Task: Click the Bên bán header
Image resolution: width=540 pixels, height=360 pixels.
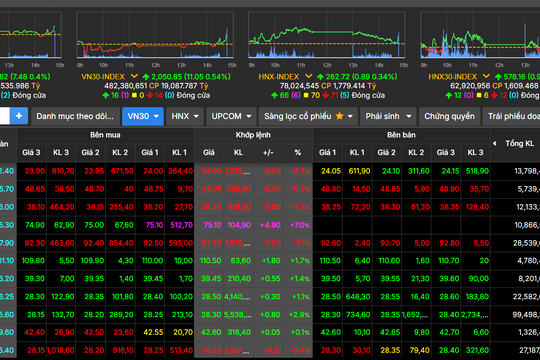Action: click(401, 135)
